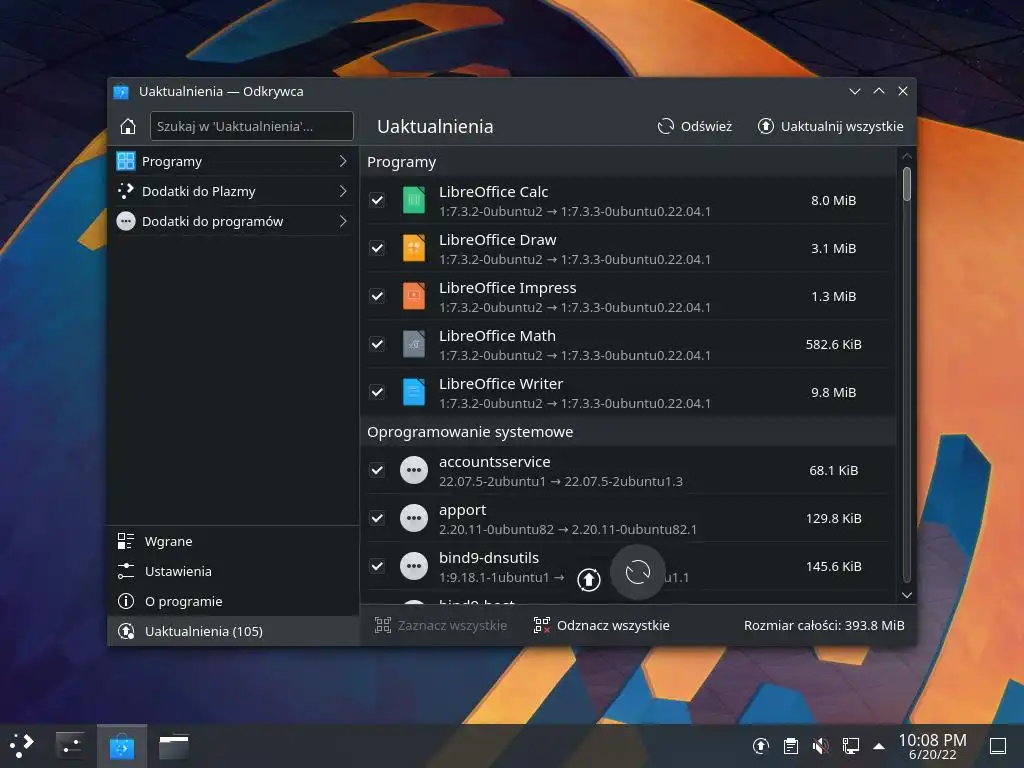Uncheck the LibreOffice Impress update

pyautogui.click(x=377, y=296)
